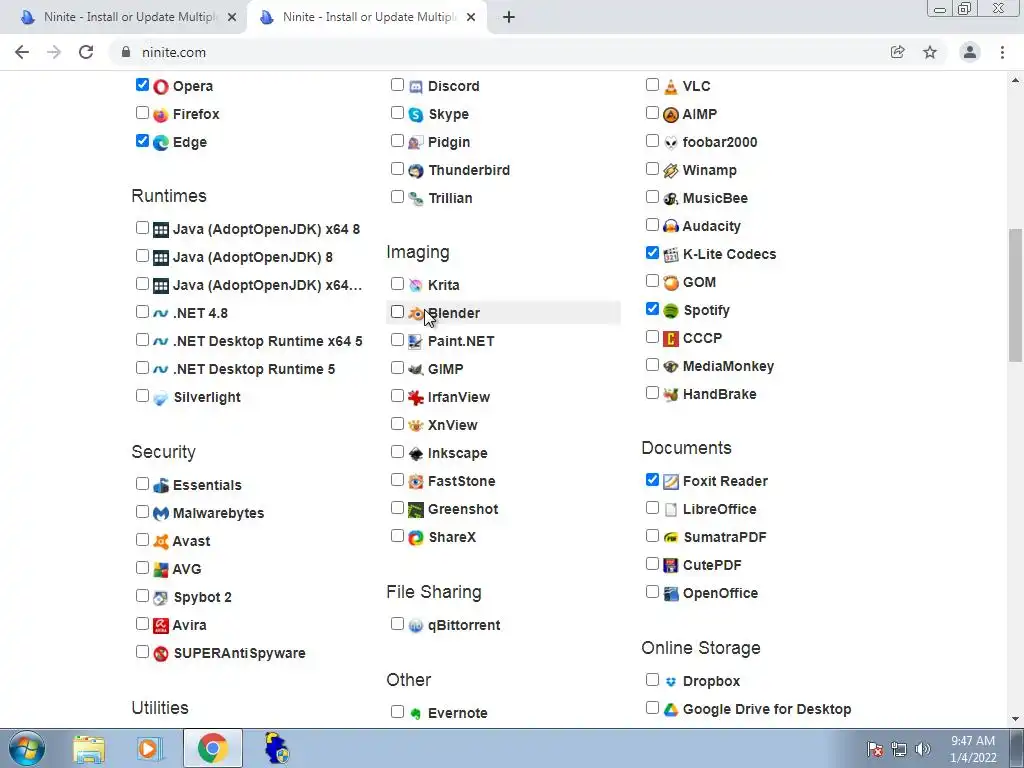Tick the Silverlight checkbox
Image resolution: width=1024 pixels, height=768 pixels.
click(x=142, y=396)
